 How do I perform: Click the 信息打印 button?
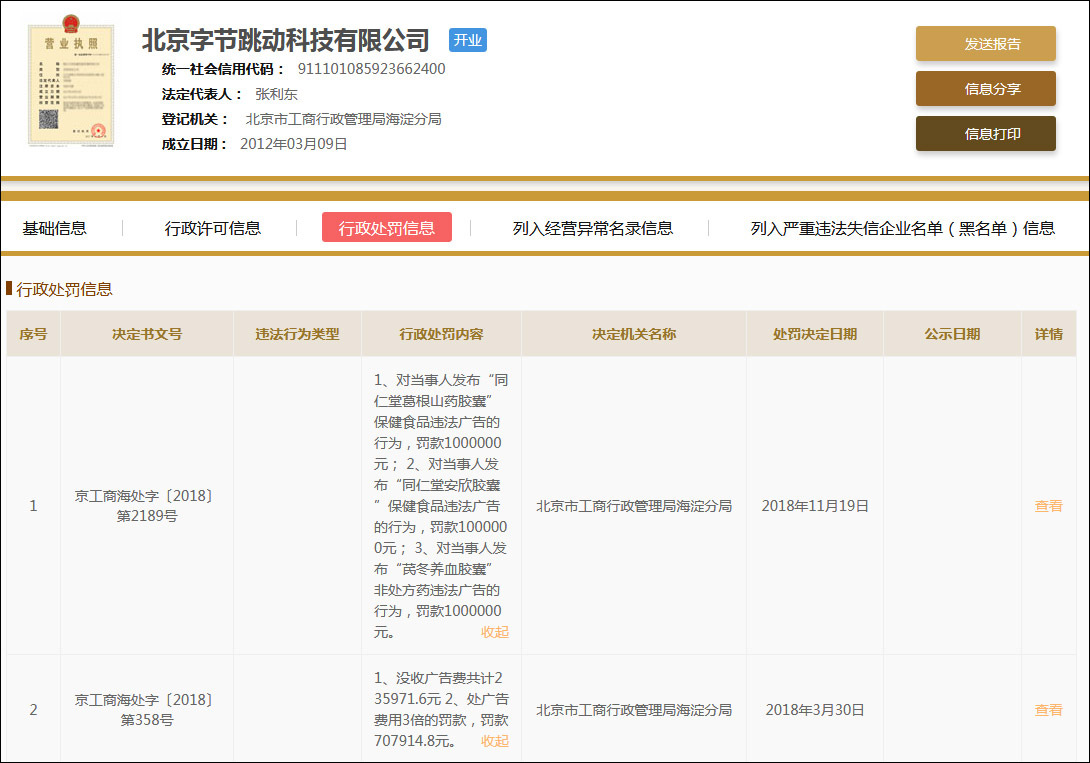tap(985, 133)
